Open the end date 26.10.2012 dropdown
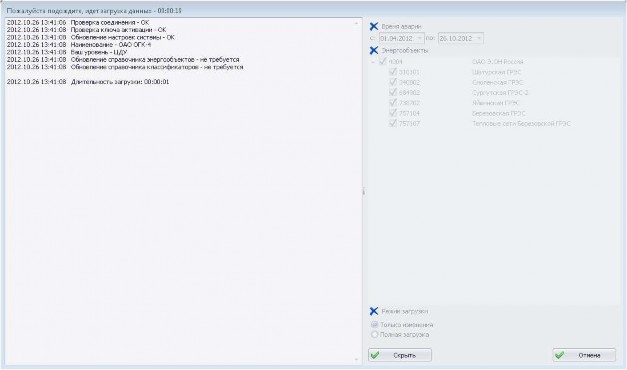The image size is (627, 370). (479, 38)
